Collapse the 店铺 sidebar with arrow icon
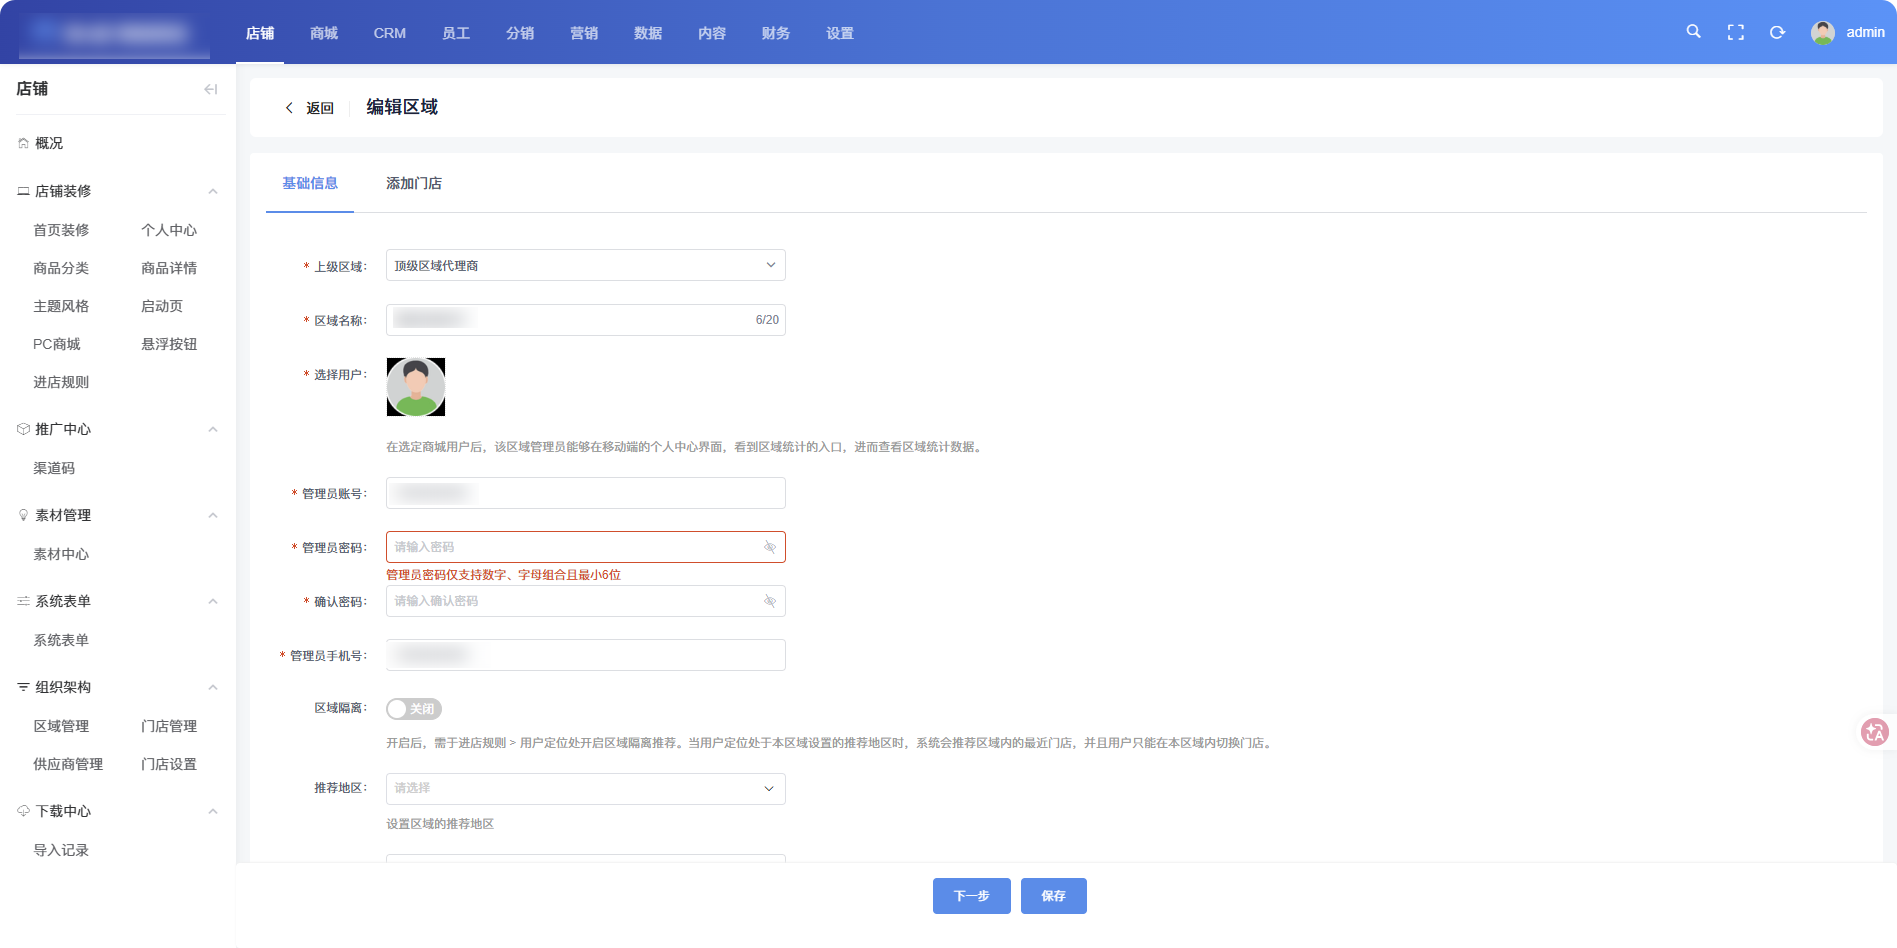This screenshot has width=1897, height=948. coord(210,89)
